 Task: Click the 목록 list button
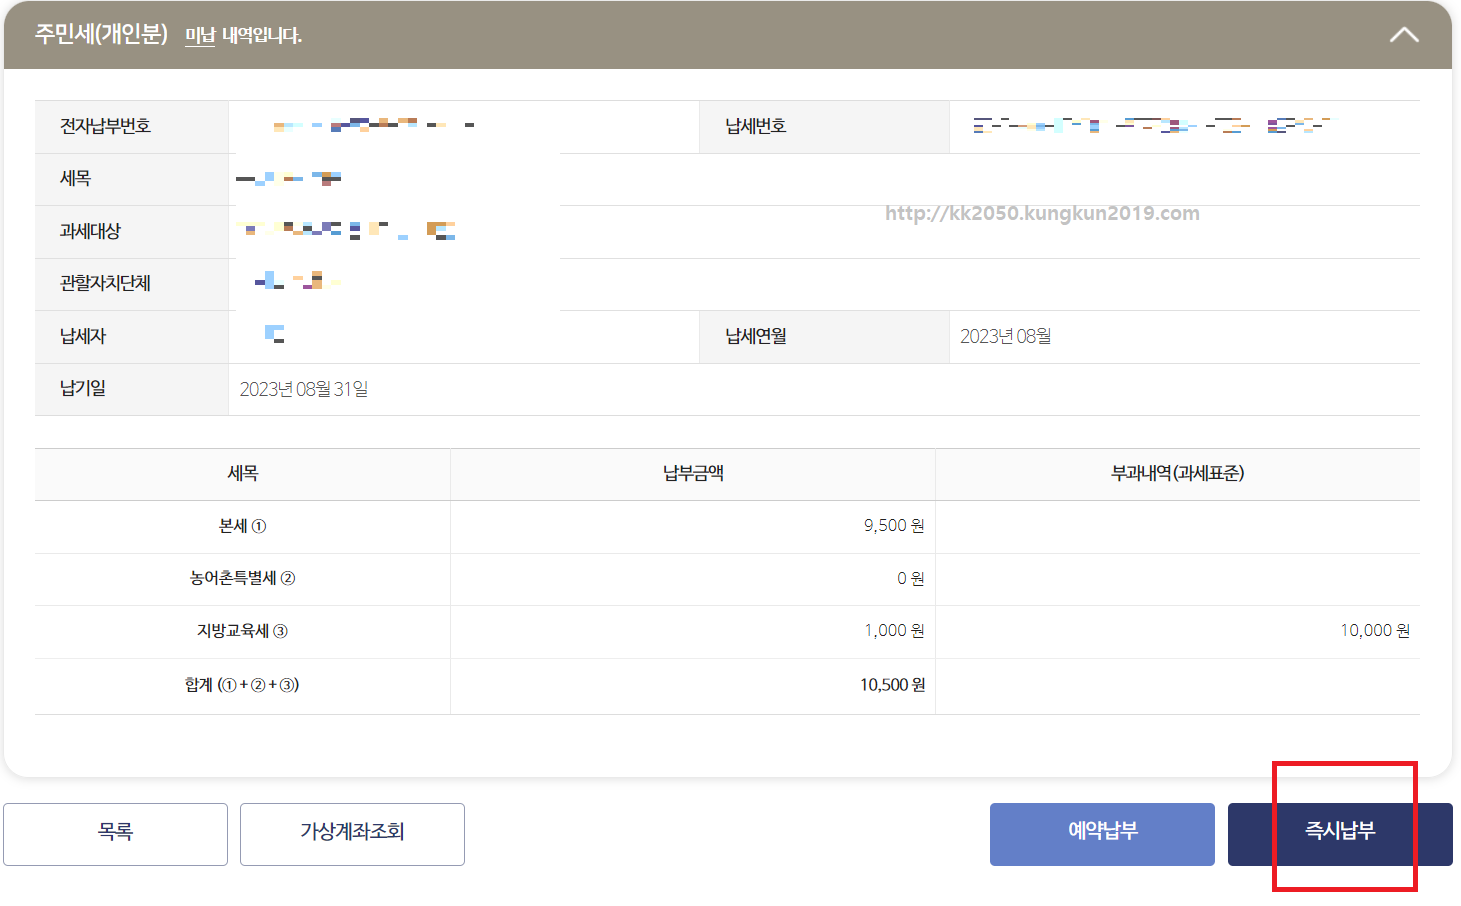click(115, 834)
